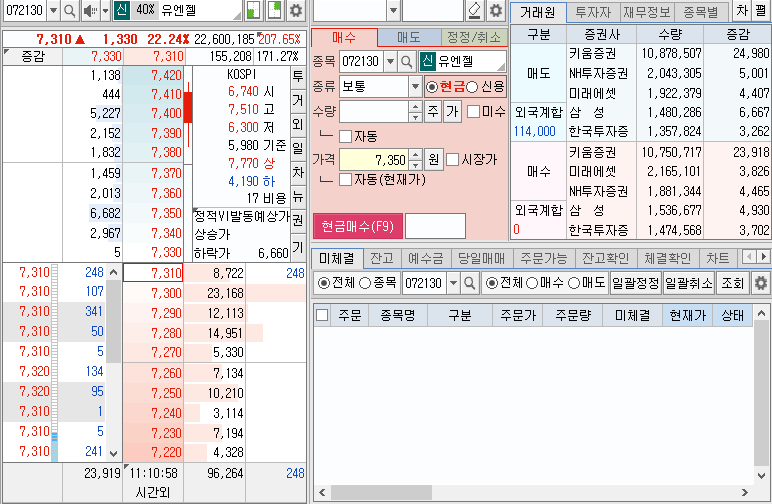Switch to the 정정/취소 tab

pyautogui.click(x=474, y=37)
